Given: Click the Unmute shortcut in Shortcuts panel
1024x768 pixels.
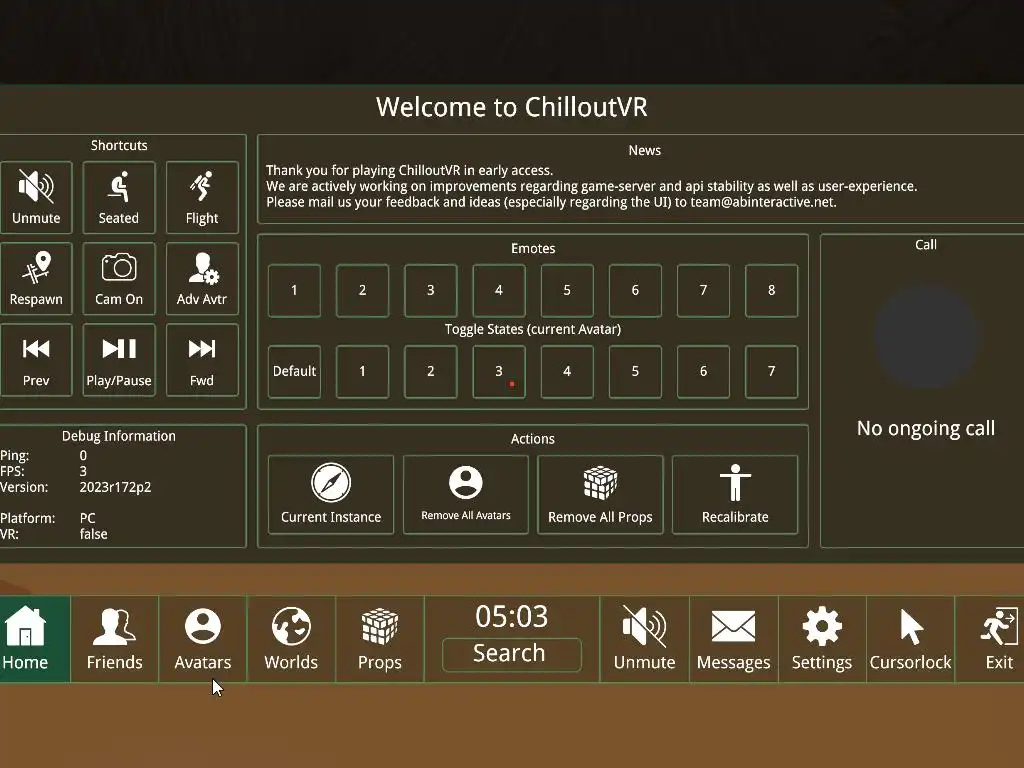Looking at the screenshot, I should [36, 197].
